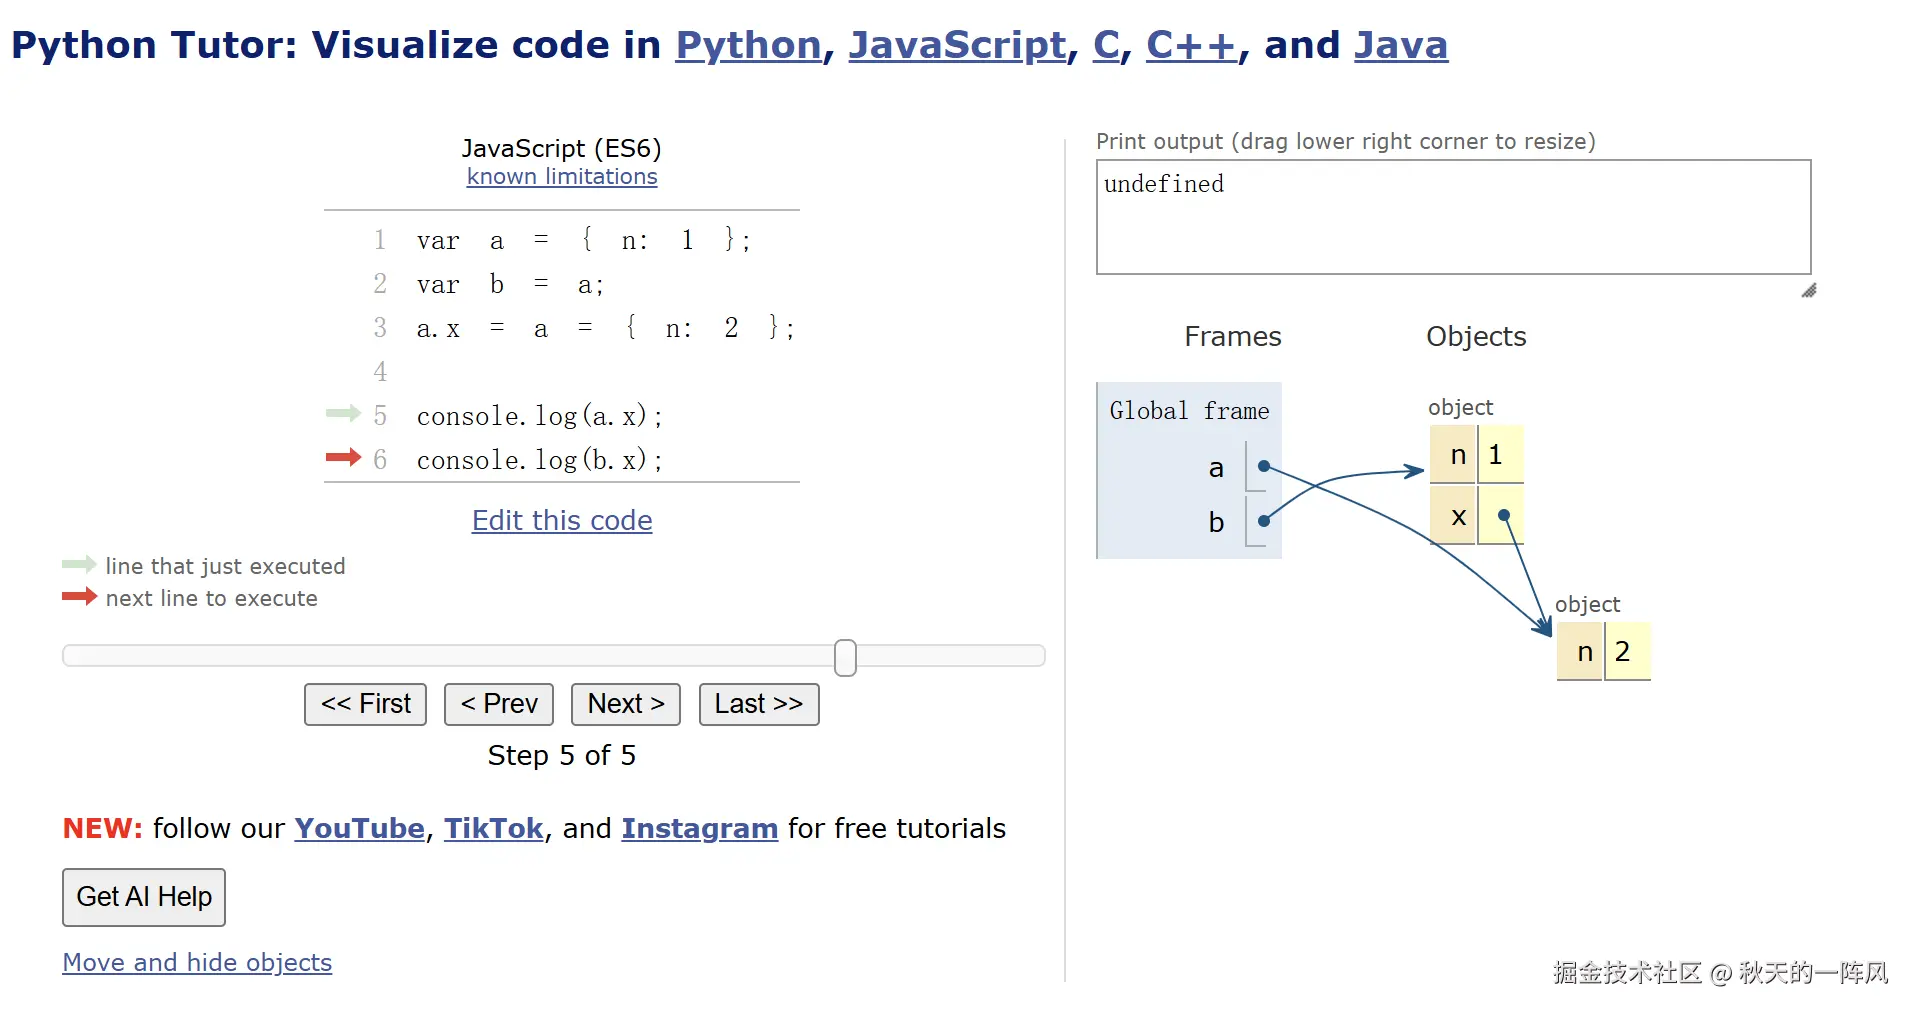Viewport: 1915px width, 1013px height.
Task: Step back using < Prev button
Action: coord(498,704)
